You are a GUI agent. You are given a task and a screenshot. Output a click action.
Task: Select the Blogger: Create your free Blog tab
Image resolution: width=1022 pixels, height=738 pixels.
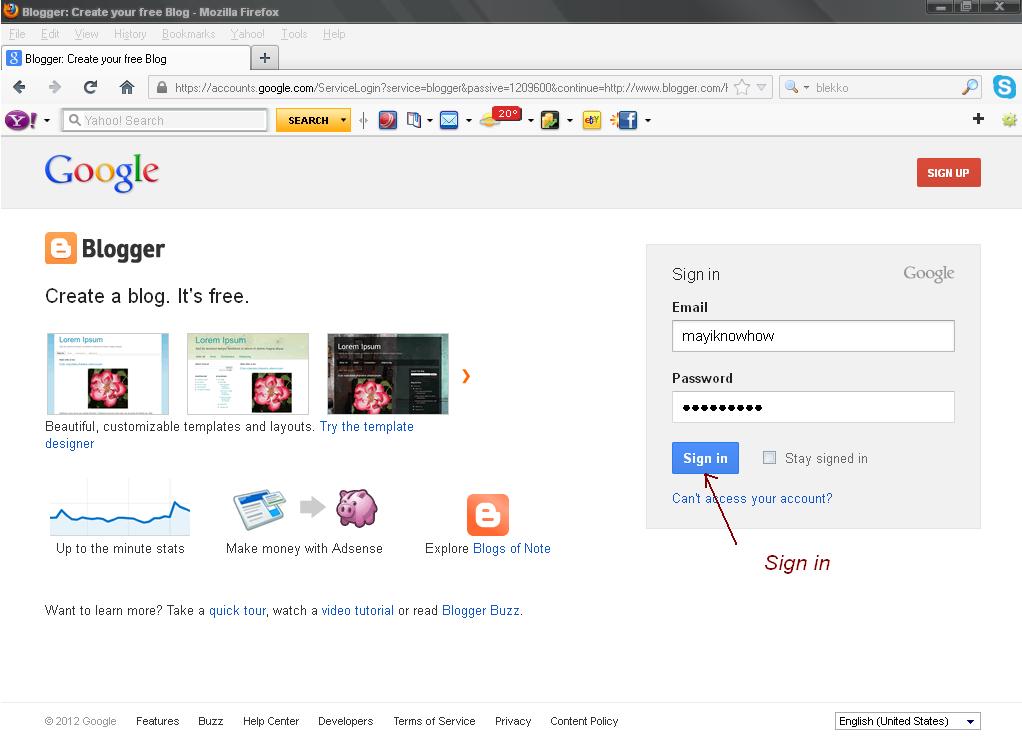click(126, 59)
